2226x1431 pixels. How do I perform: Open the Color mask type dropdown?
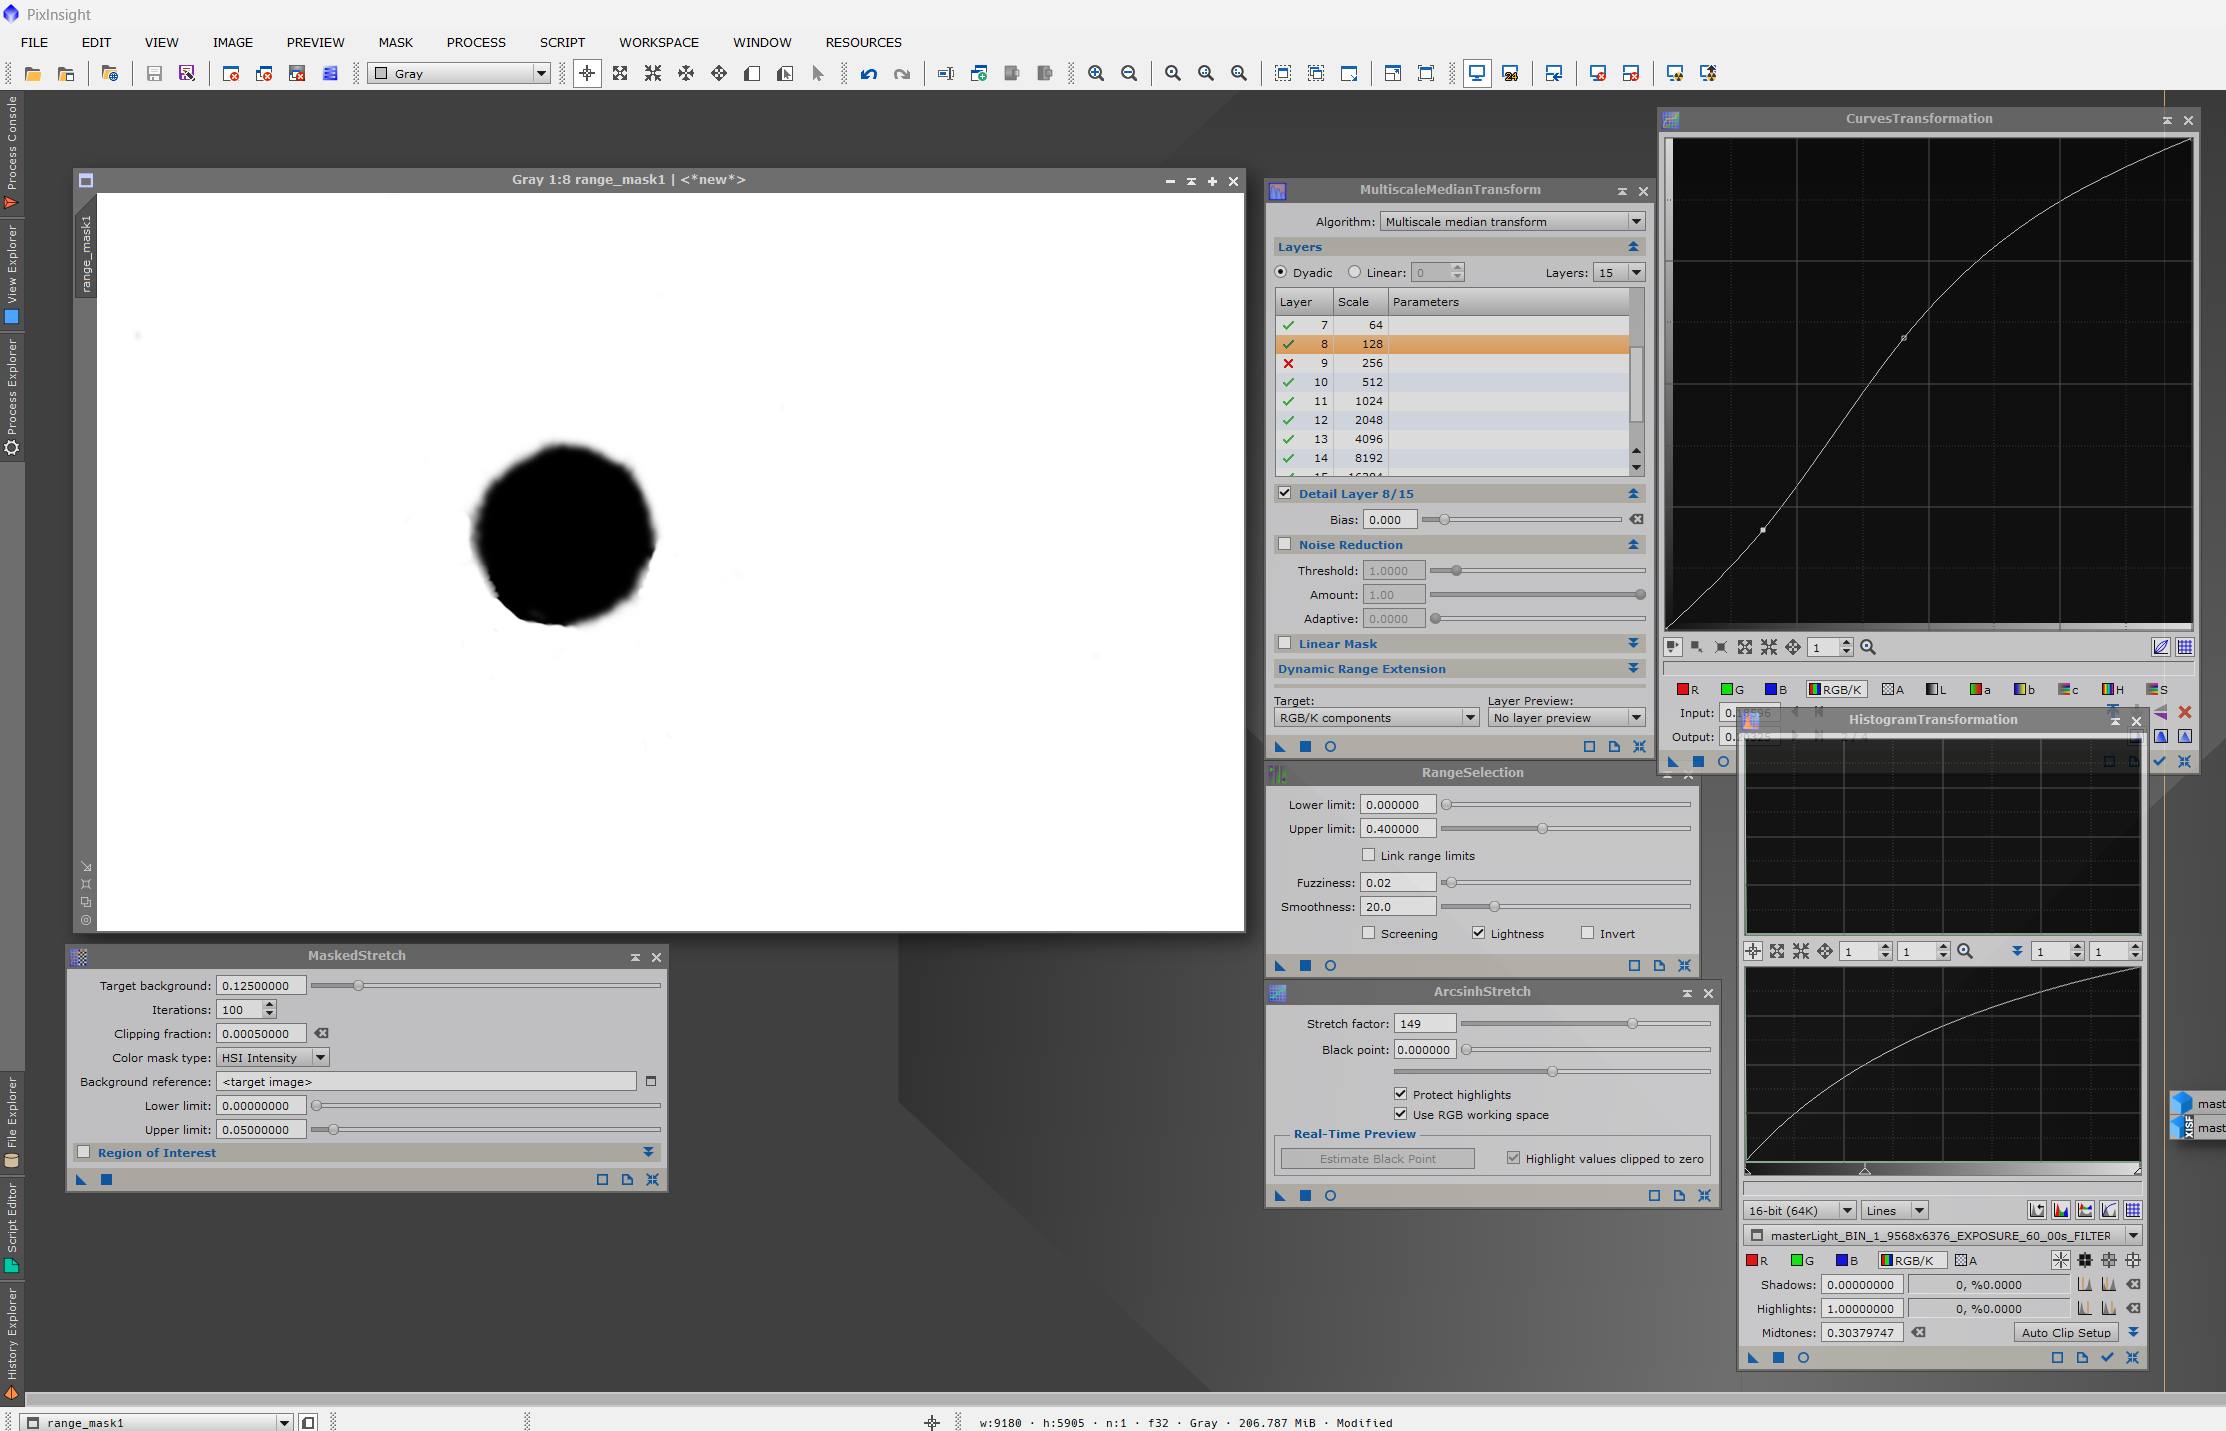[x=272, y=1058]
